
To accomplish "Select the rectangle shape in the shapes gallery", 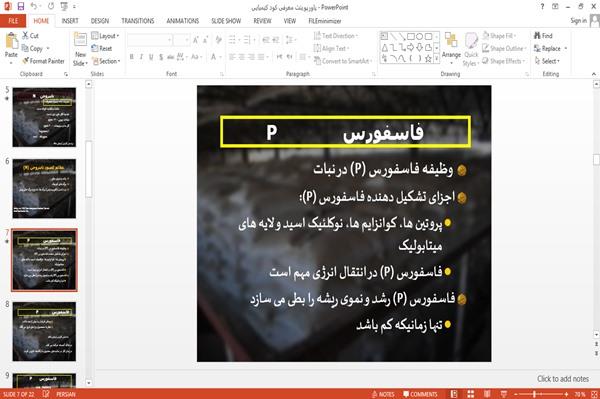I will tap(411, 36).
